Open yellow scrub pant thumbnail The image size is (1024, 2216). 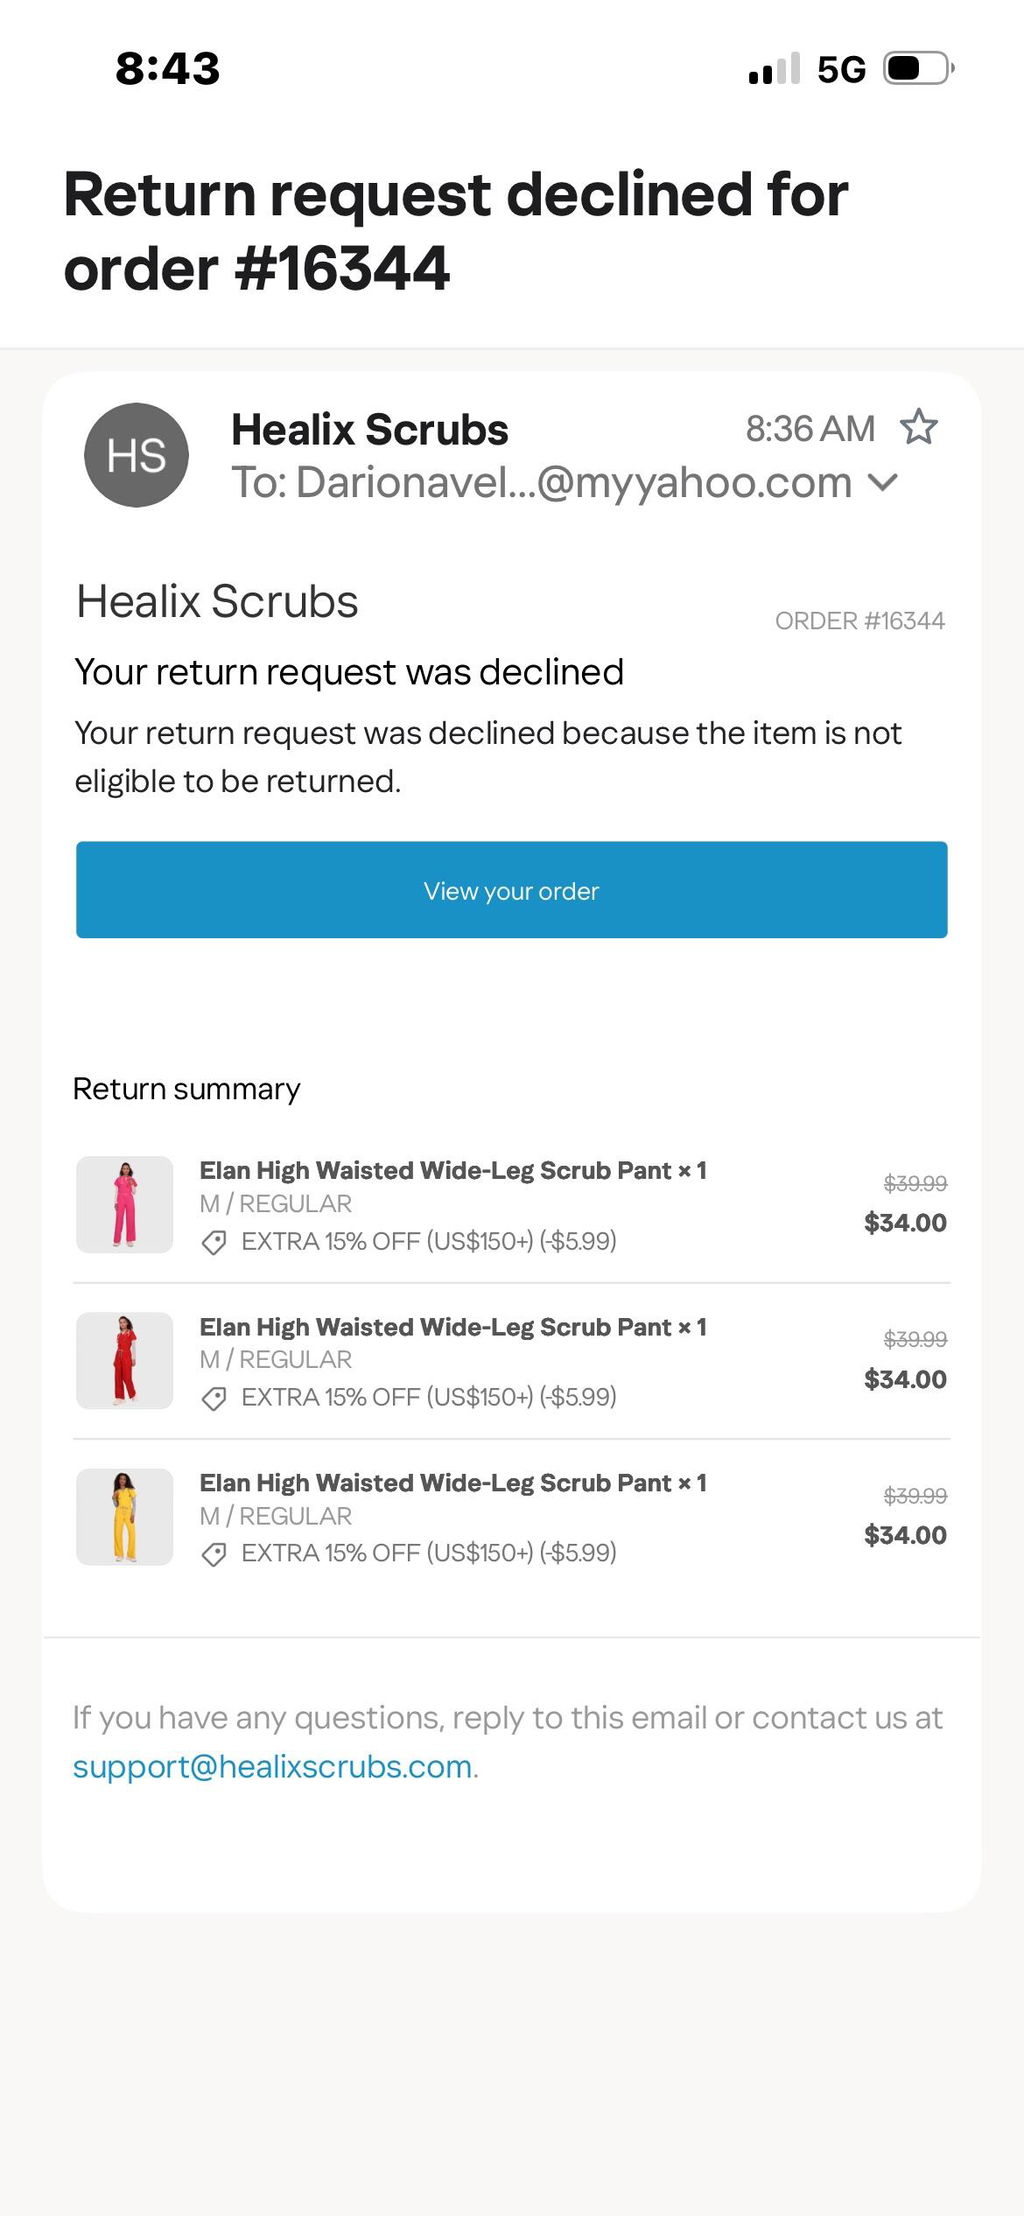[x=125, y=1517]
